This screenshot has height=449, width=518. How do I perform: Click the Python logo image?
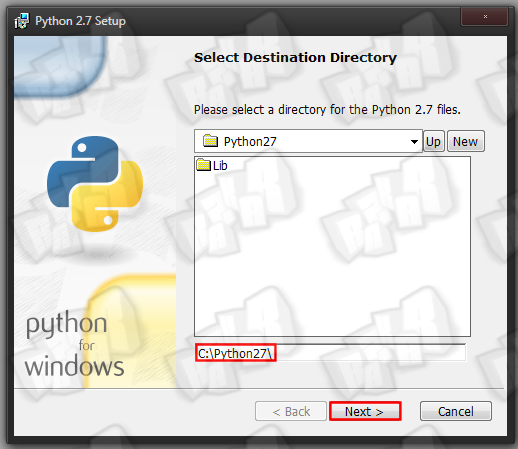tap(95, 184)
